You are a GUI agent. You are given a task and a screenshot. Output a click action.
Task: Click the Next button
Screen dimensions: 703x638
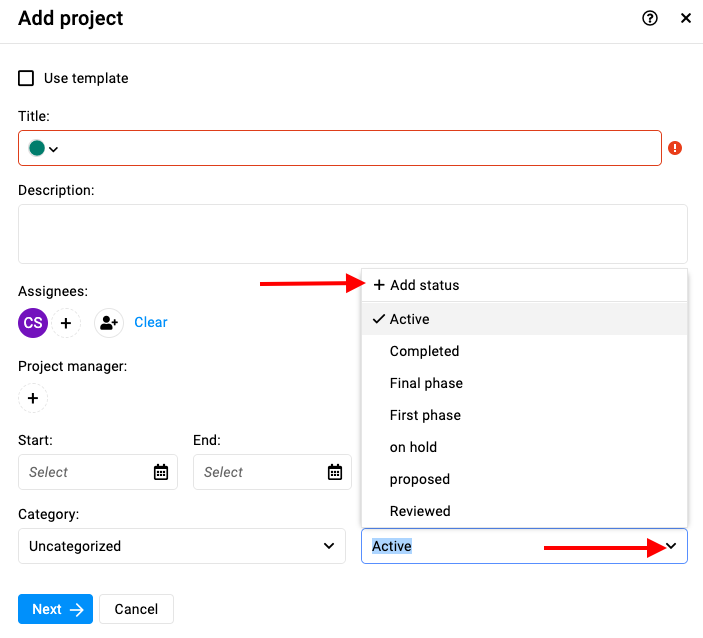(56, 609)
